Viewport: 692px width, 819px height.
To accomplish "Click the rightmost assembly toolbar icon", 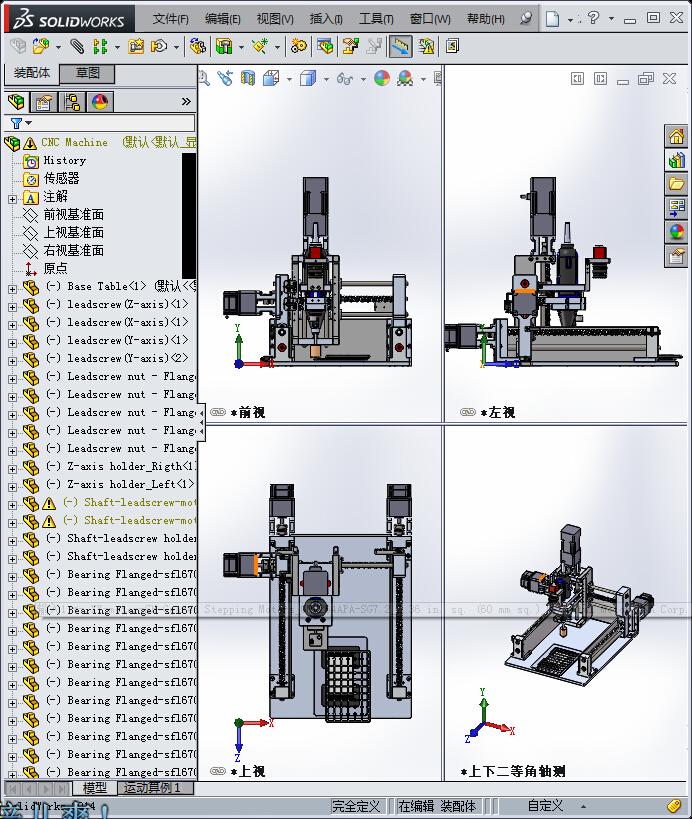I will [x=452, y=46].
